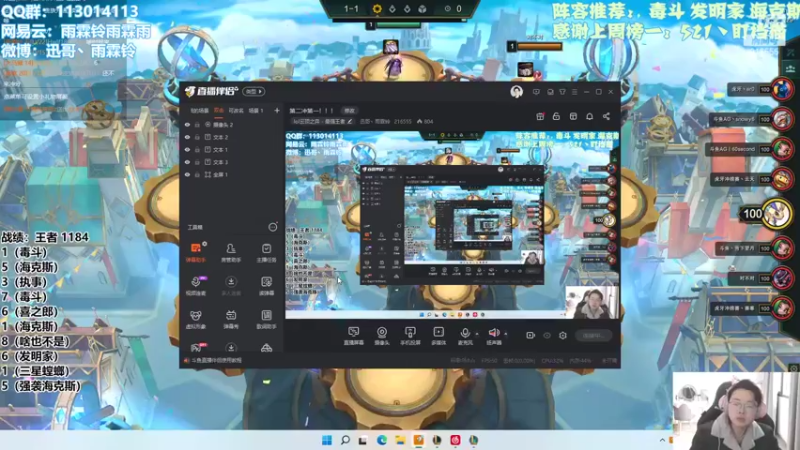
Task: Click the share icon in stream header
Action: click(606, 116)
